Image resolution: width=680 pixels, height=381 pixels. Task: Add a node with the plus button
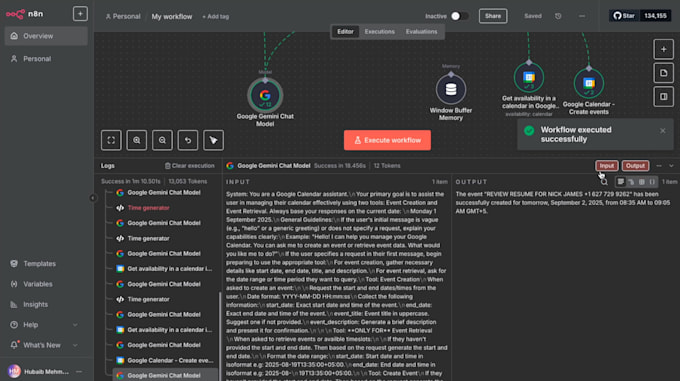coord(664,49)
